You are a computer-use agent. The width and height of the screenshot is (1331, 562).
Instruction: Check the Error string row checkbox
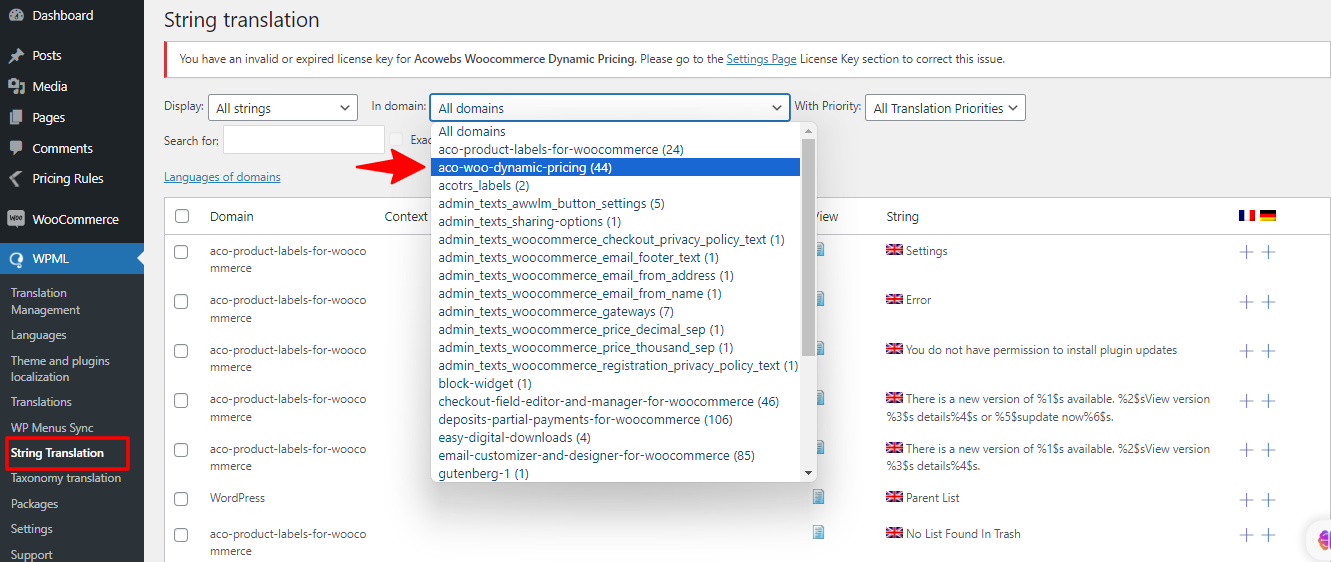[181, 301]
